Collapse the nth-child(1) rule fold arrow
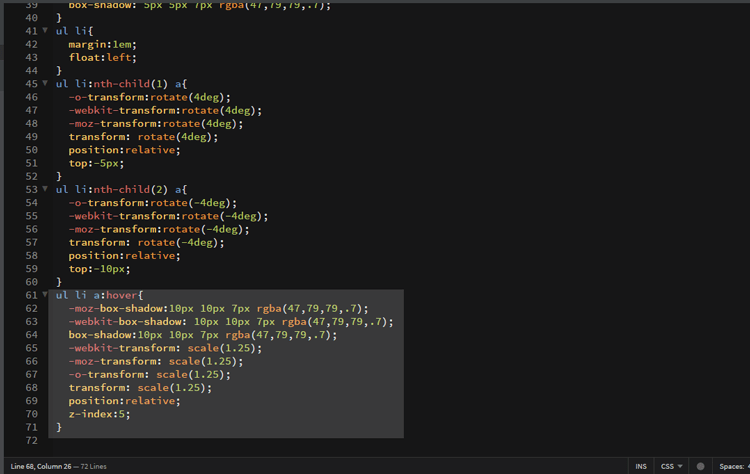750x474 pixels. [45, 83]
